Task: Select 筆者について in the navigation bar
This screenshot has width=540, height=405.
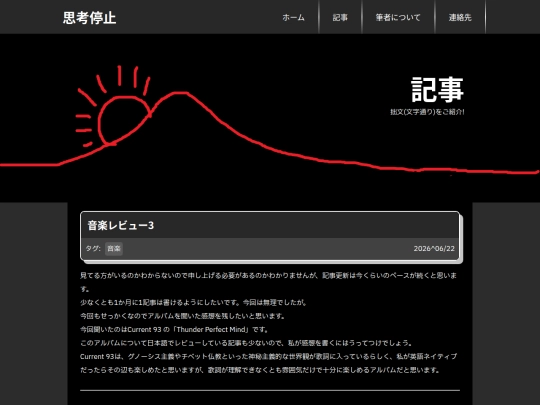Action: click(x=398, y=17)
